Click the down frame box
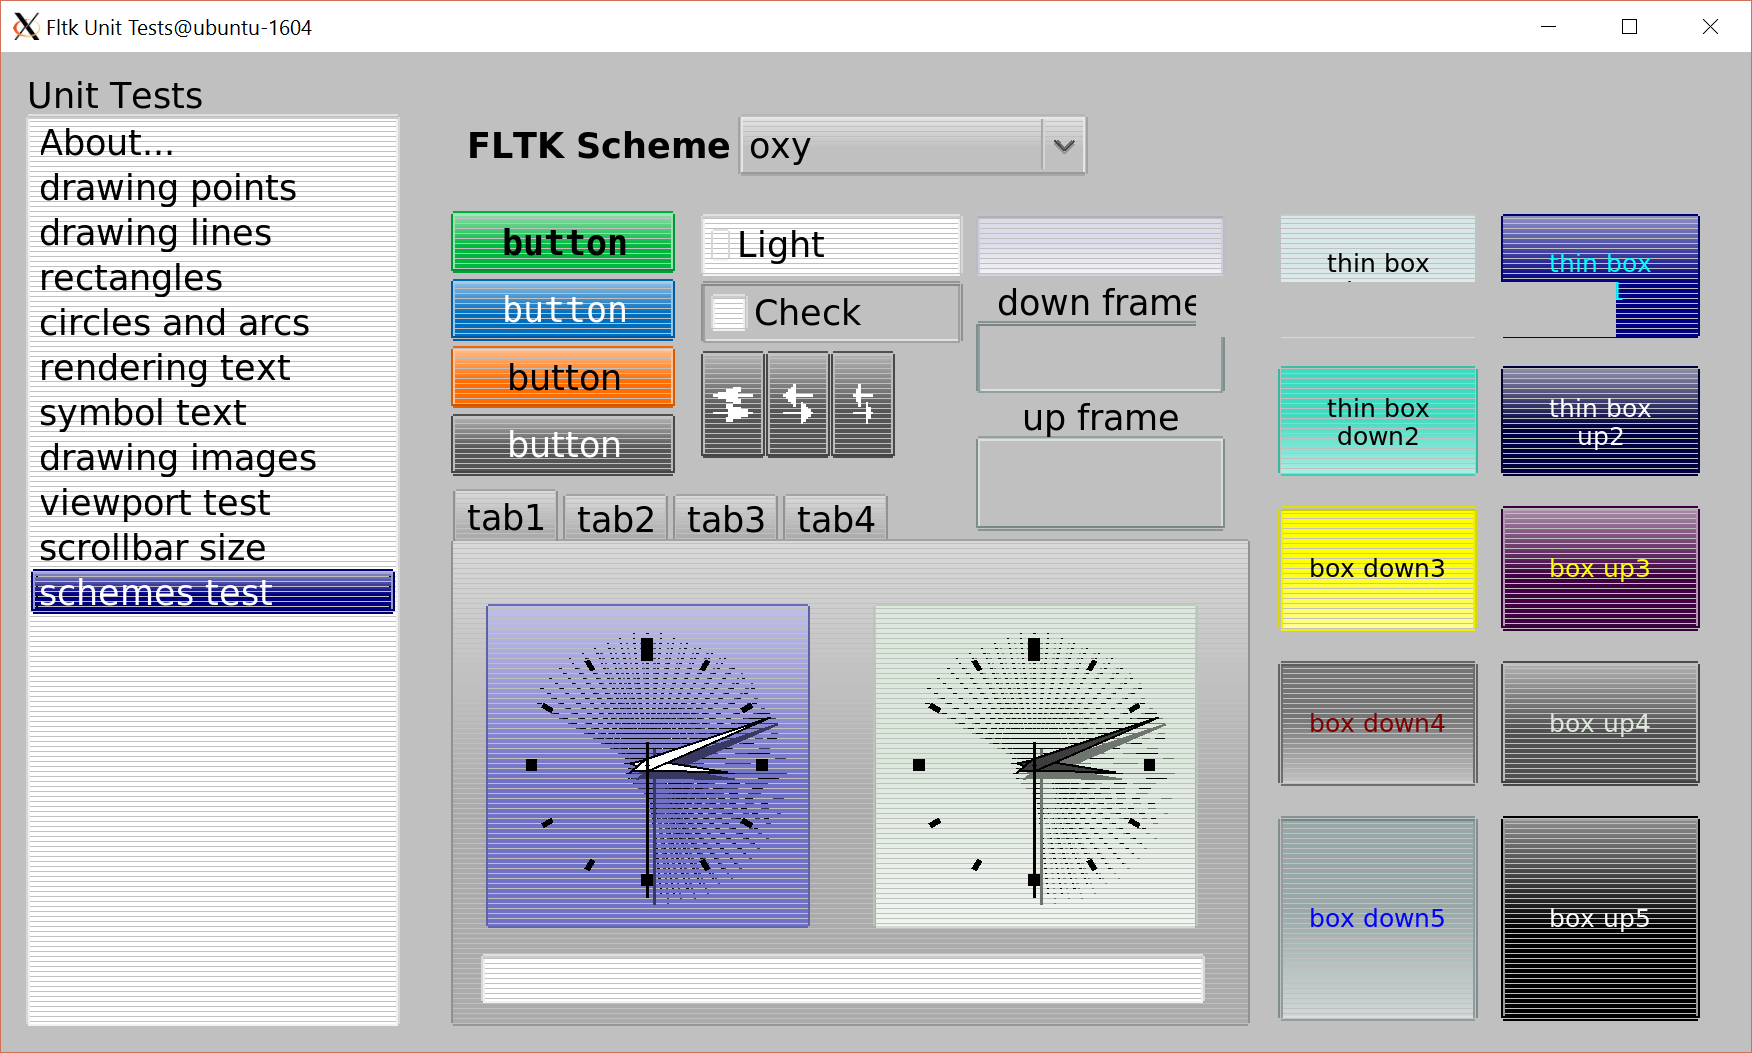Image resolution: width=1752 pixels, height=1053 pixels. tap(1100, 359)
